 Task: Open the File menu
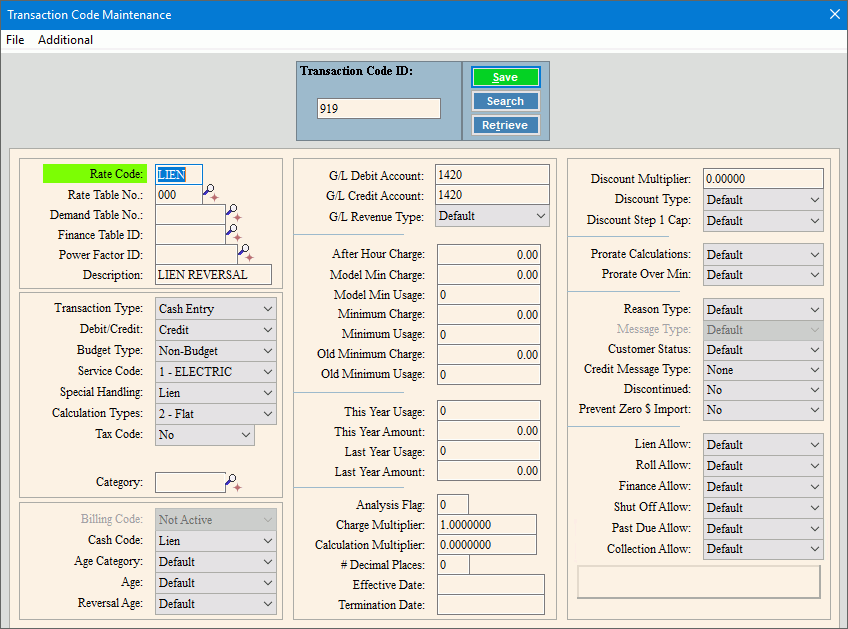15,39
